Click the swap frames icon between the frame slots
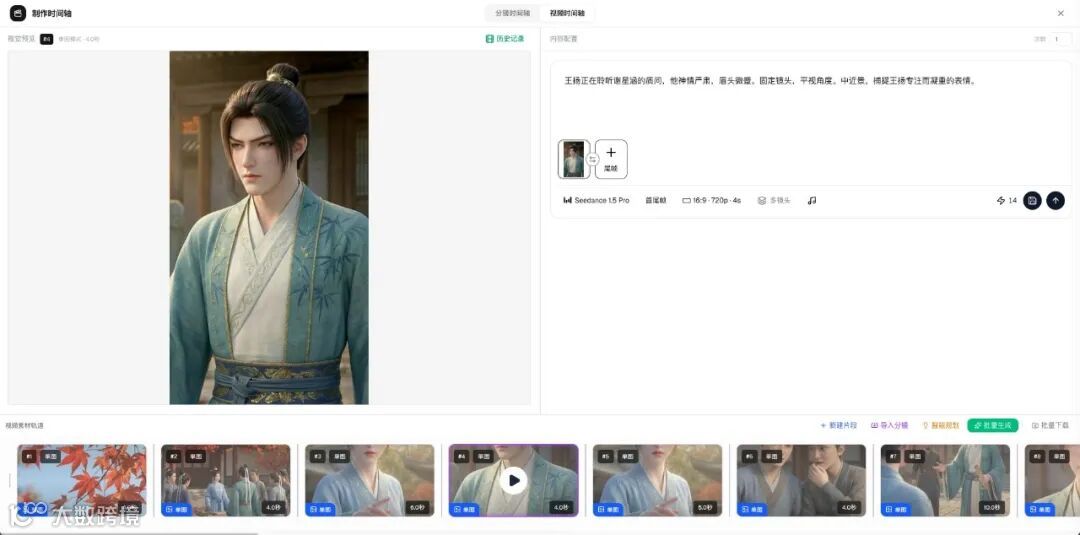Image resolution: width=1080 pixels, height=535 pixels. click(592, 159)
